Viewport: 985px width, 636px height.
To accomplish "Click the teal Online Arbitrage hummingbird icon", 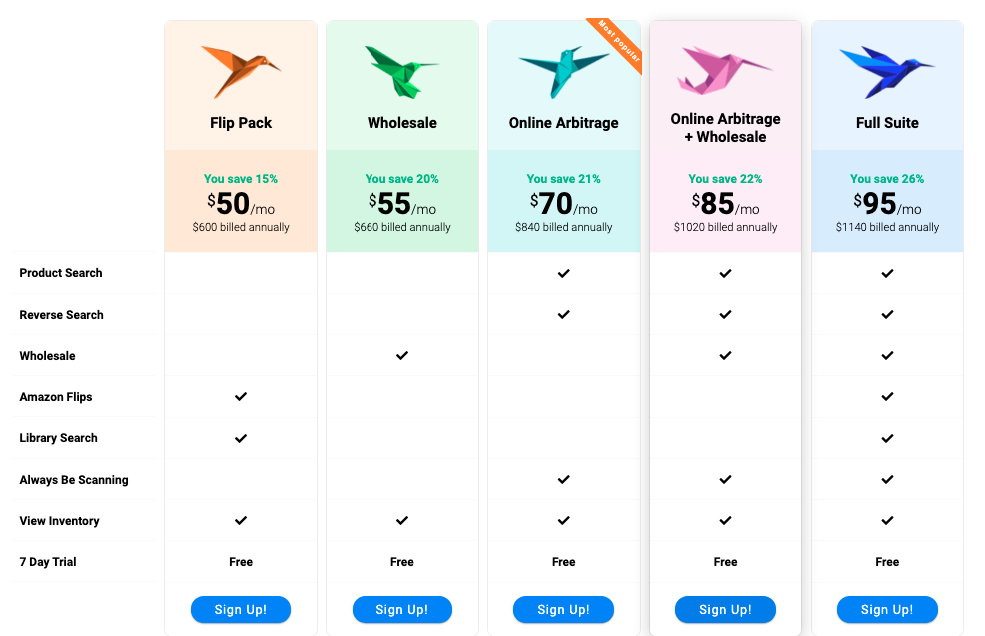I will coord(563,72).
